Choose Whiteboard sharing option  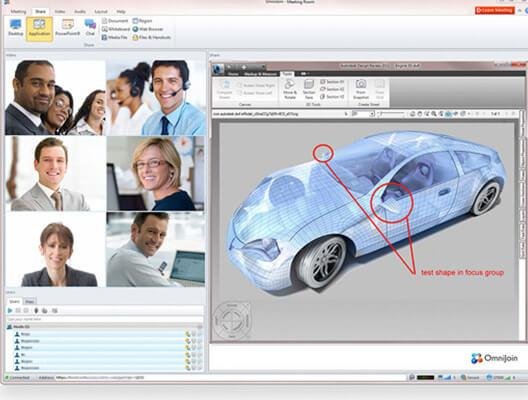pyautogui.click(x=116, y=29)
